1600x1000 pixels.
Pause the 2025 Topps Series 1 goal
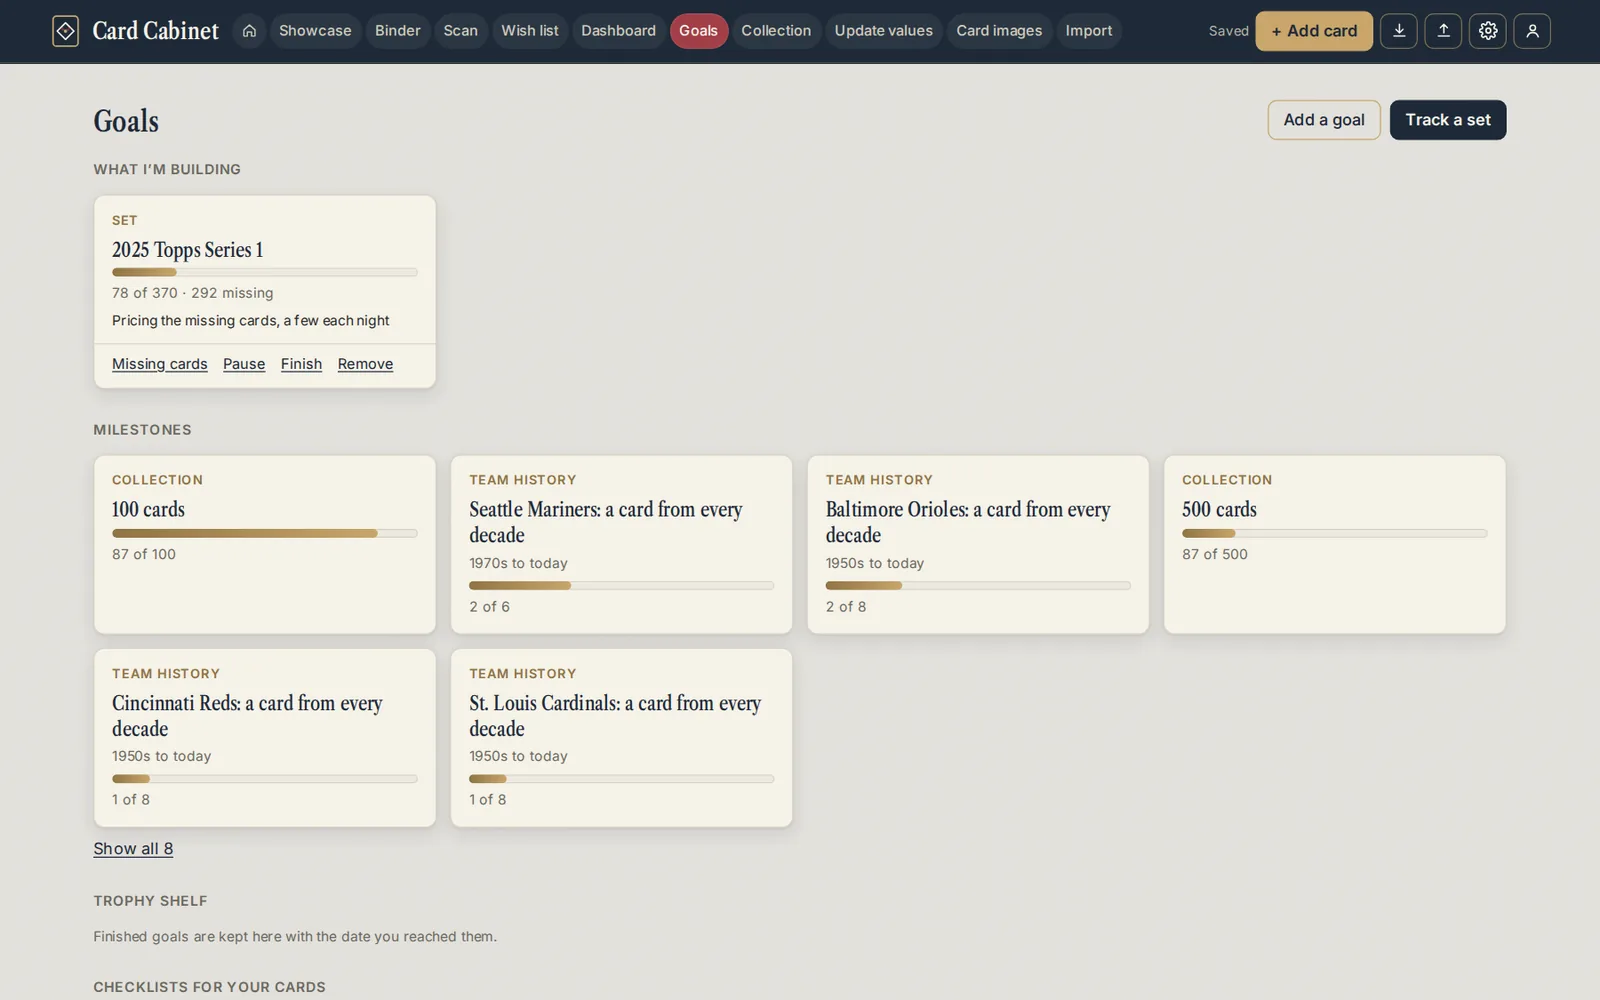pyautogui.click(x=244, y=364)
